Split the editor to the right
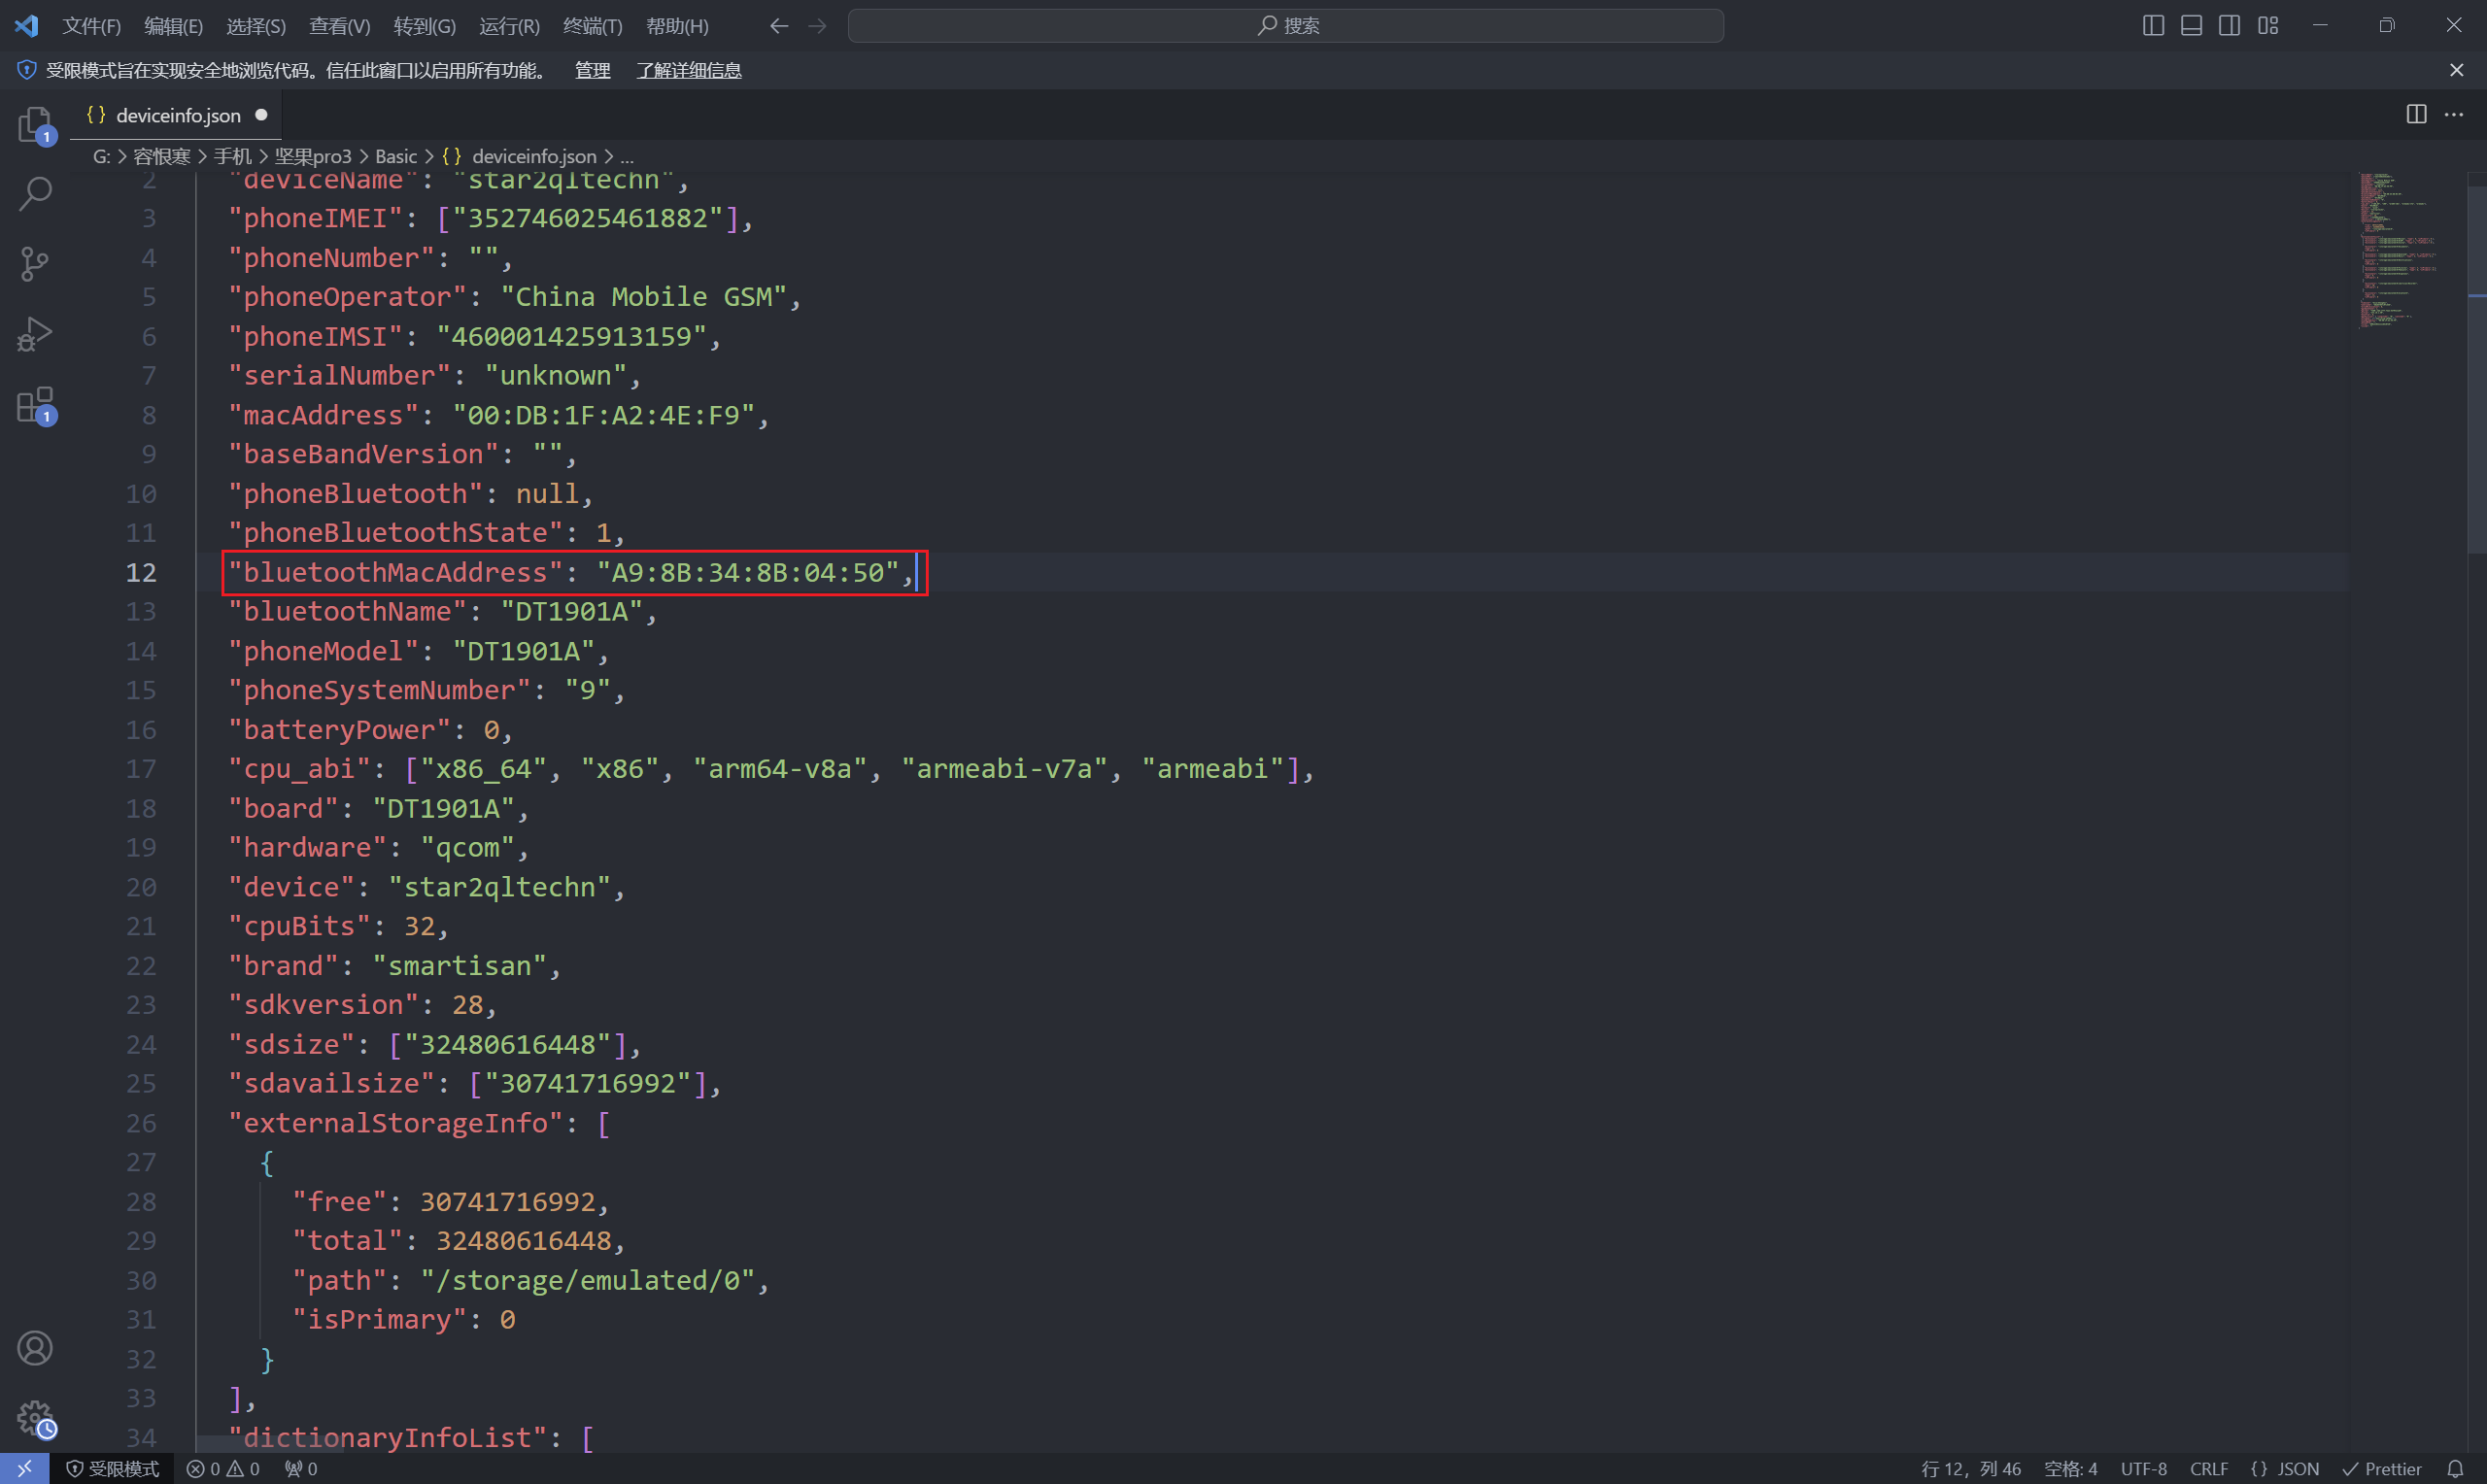The height and width of the screenshot is (1484, 2487). click(2416, 114)
